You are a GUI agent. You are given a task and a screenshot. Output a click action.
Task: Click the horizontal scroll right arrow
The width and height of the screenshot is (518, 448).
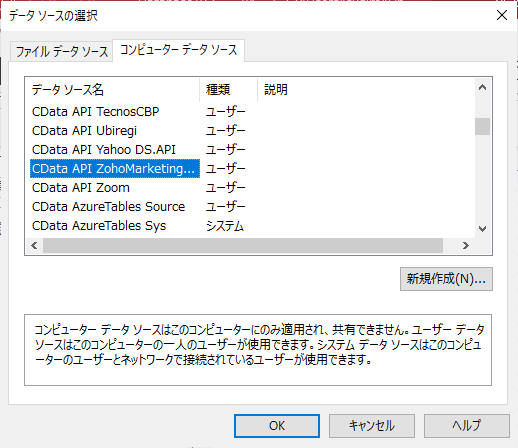pos(466,246)
